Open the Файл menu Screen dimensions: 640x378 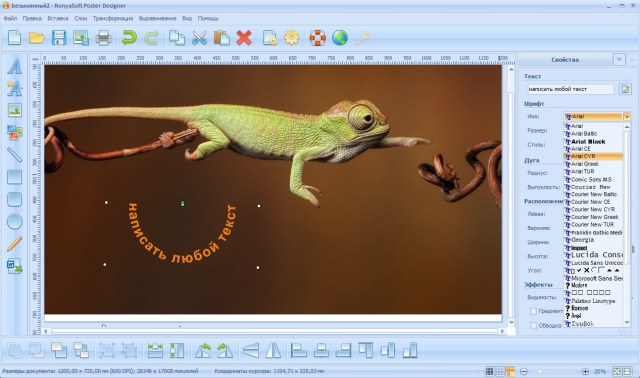point(10,18)
